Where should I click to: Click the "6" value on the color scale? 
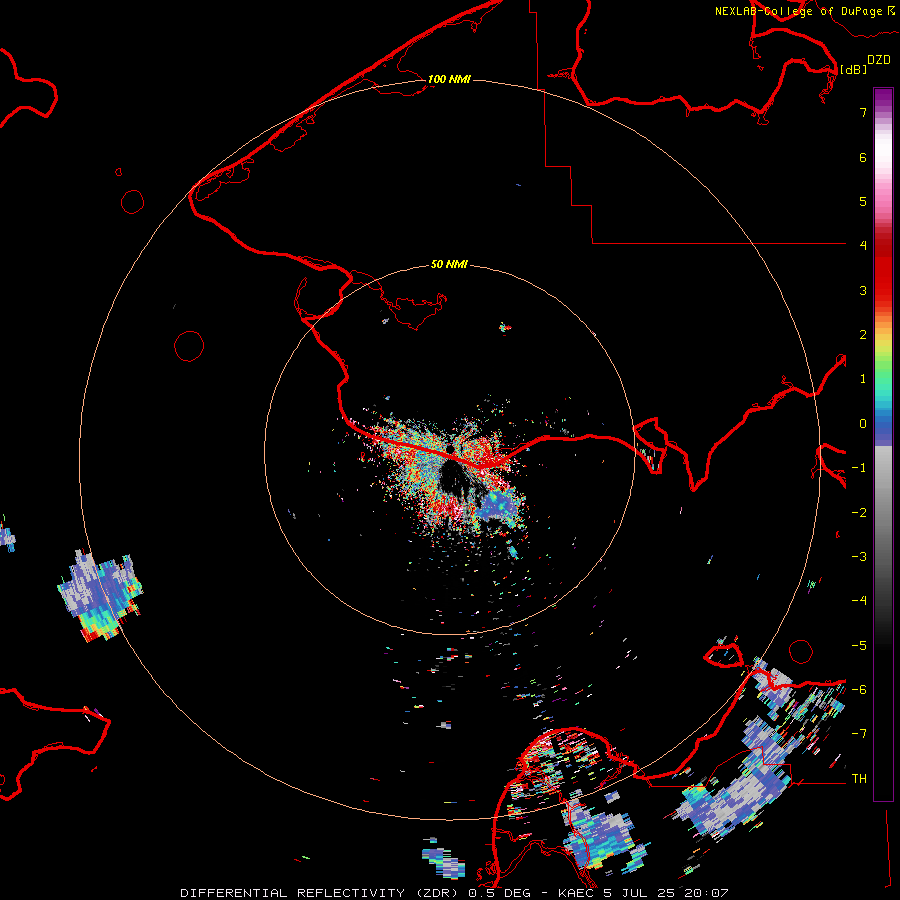pos(863,157)
